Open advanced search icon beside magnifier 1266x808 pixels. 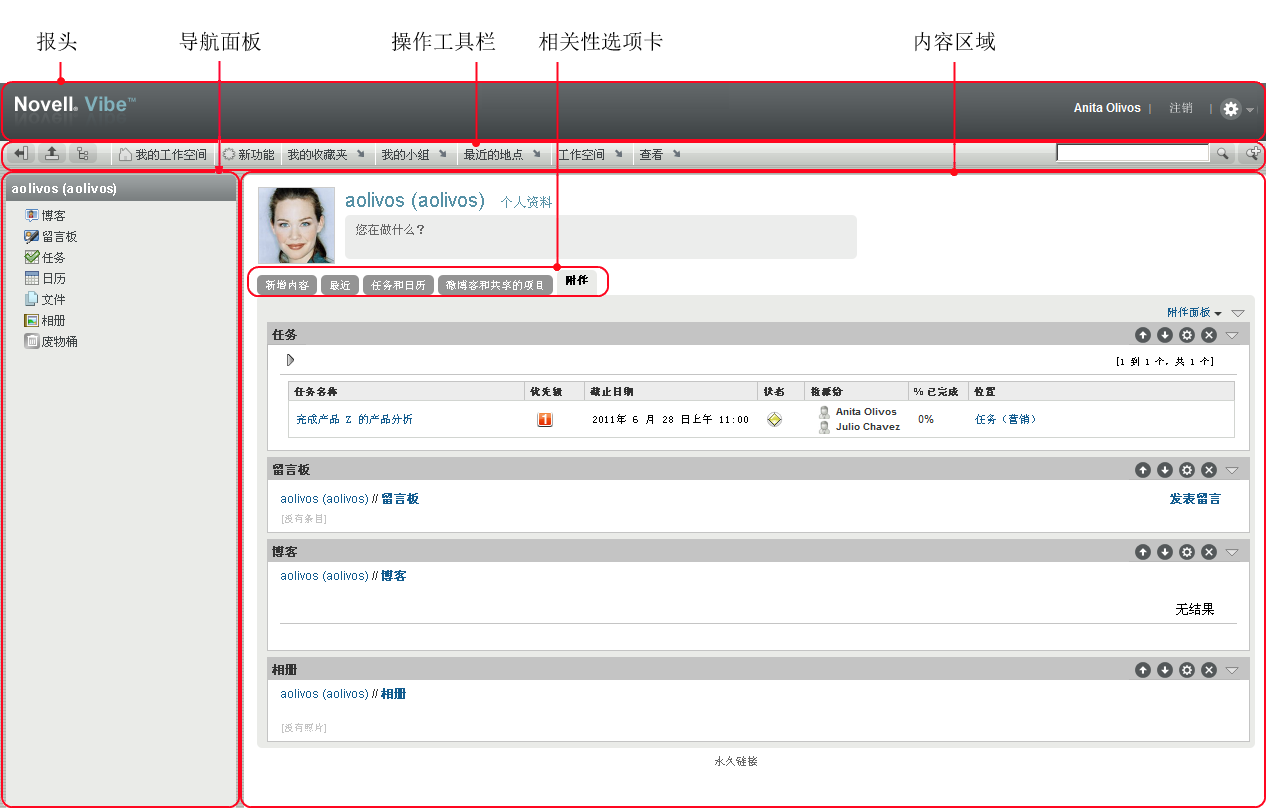tap(1251, 154)
